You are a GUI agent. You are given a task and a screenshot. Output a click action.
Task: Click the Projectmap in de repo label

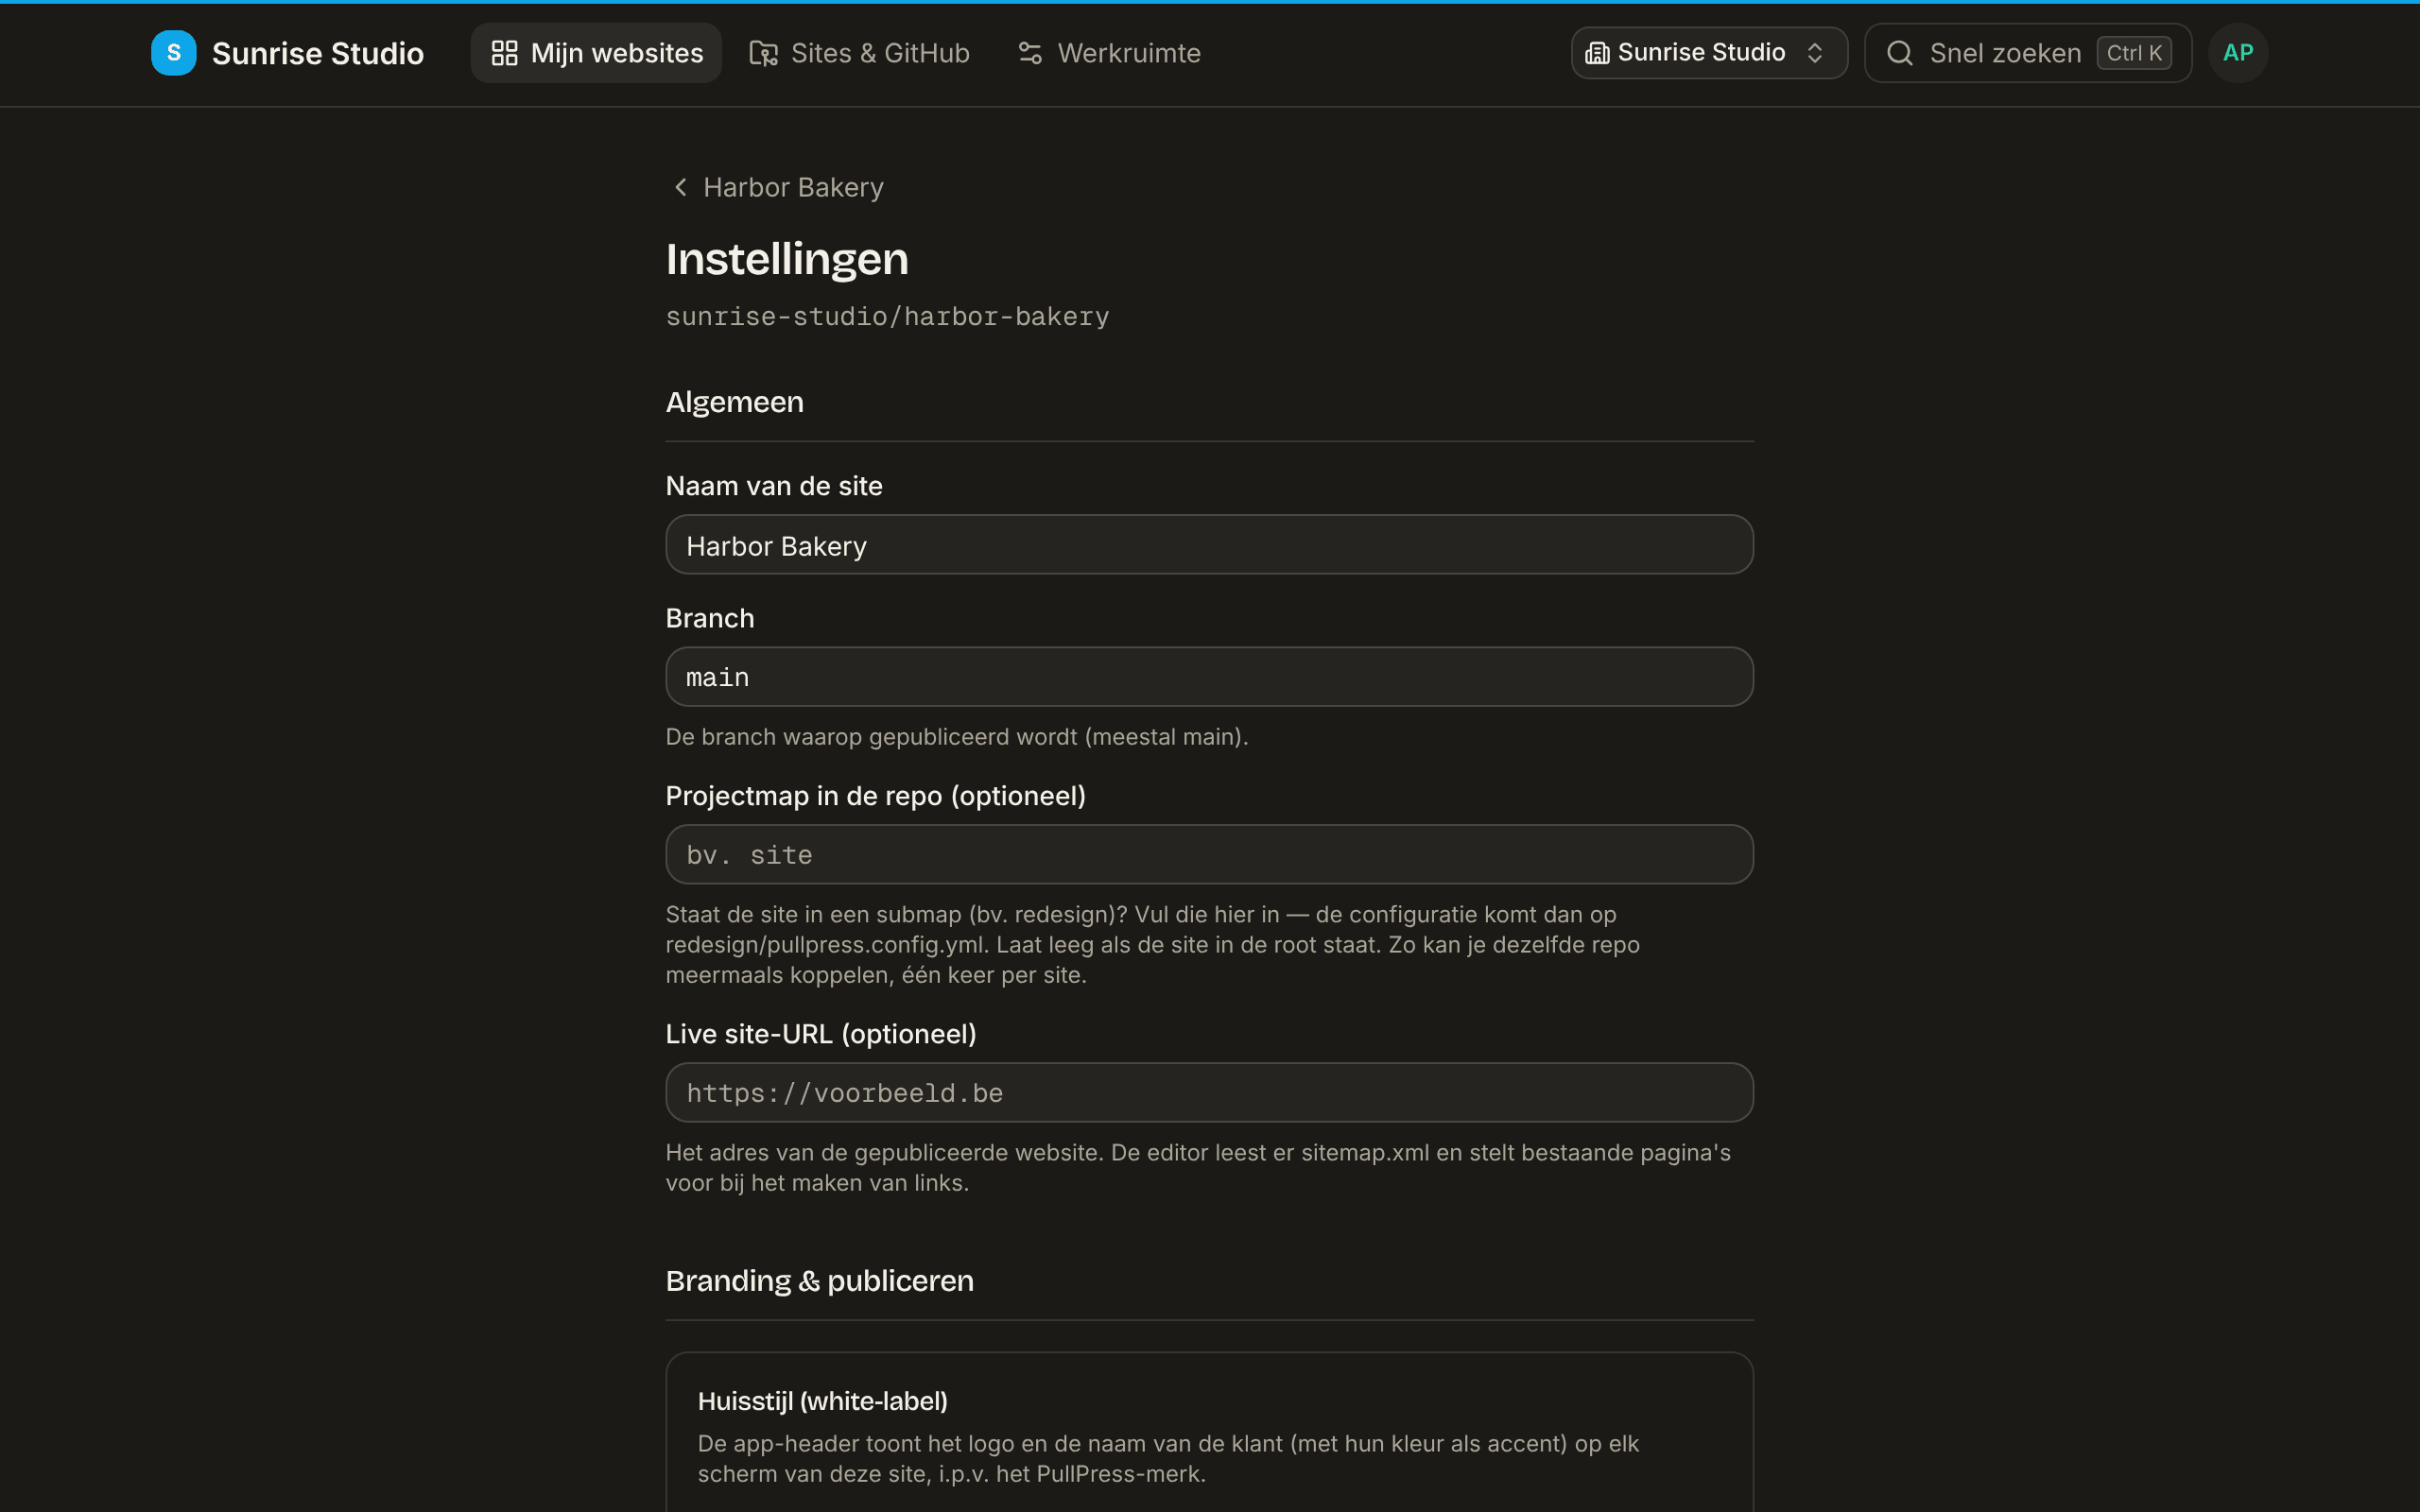pos(875,796)
